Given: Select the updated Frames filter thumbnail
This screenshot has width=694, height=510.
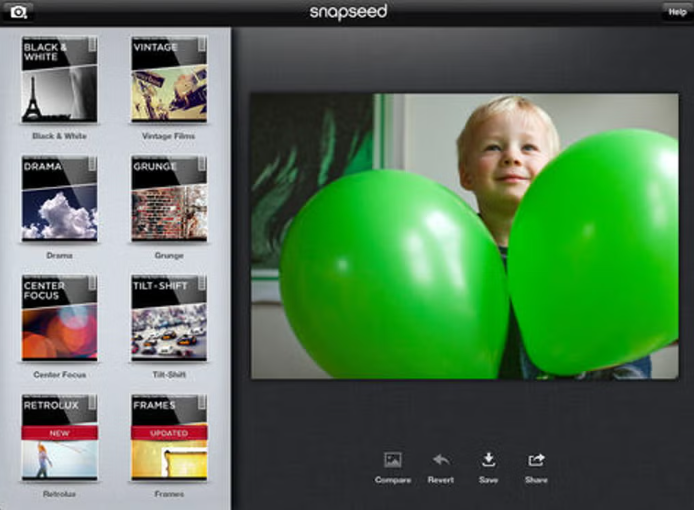Looking at the screenshot, I should [169, 437].
